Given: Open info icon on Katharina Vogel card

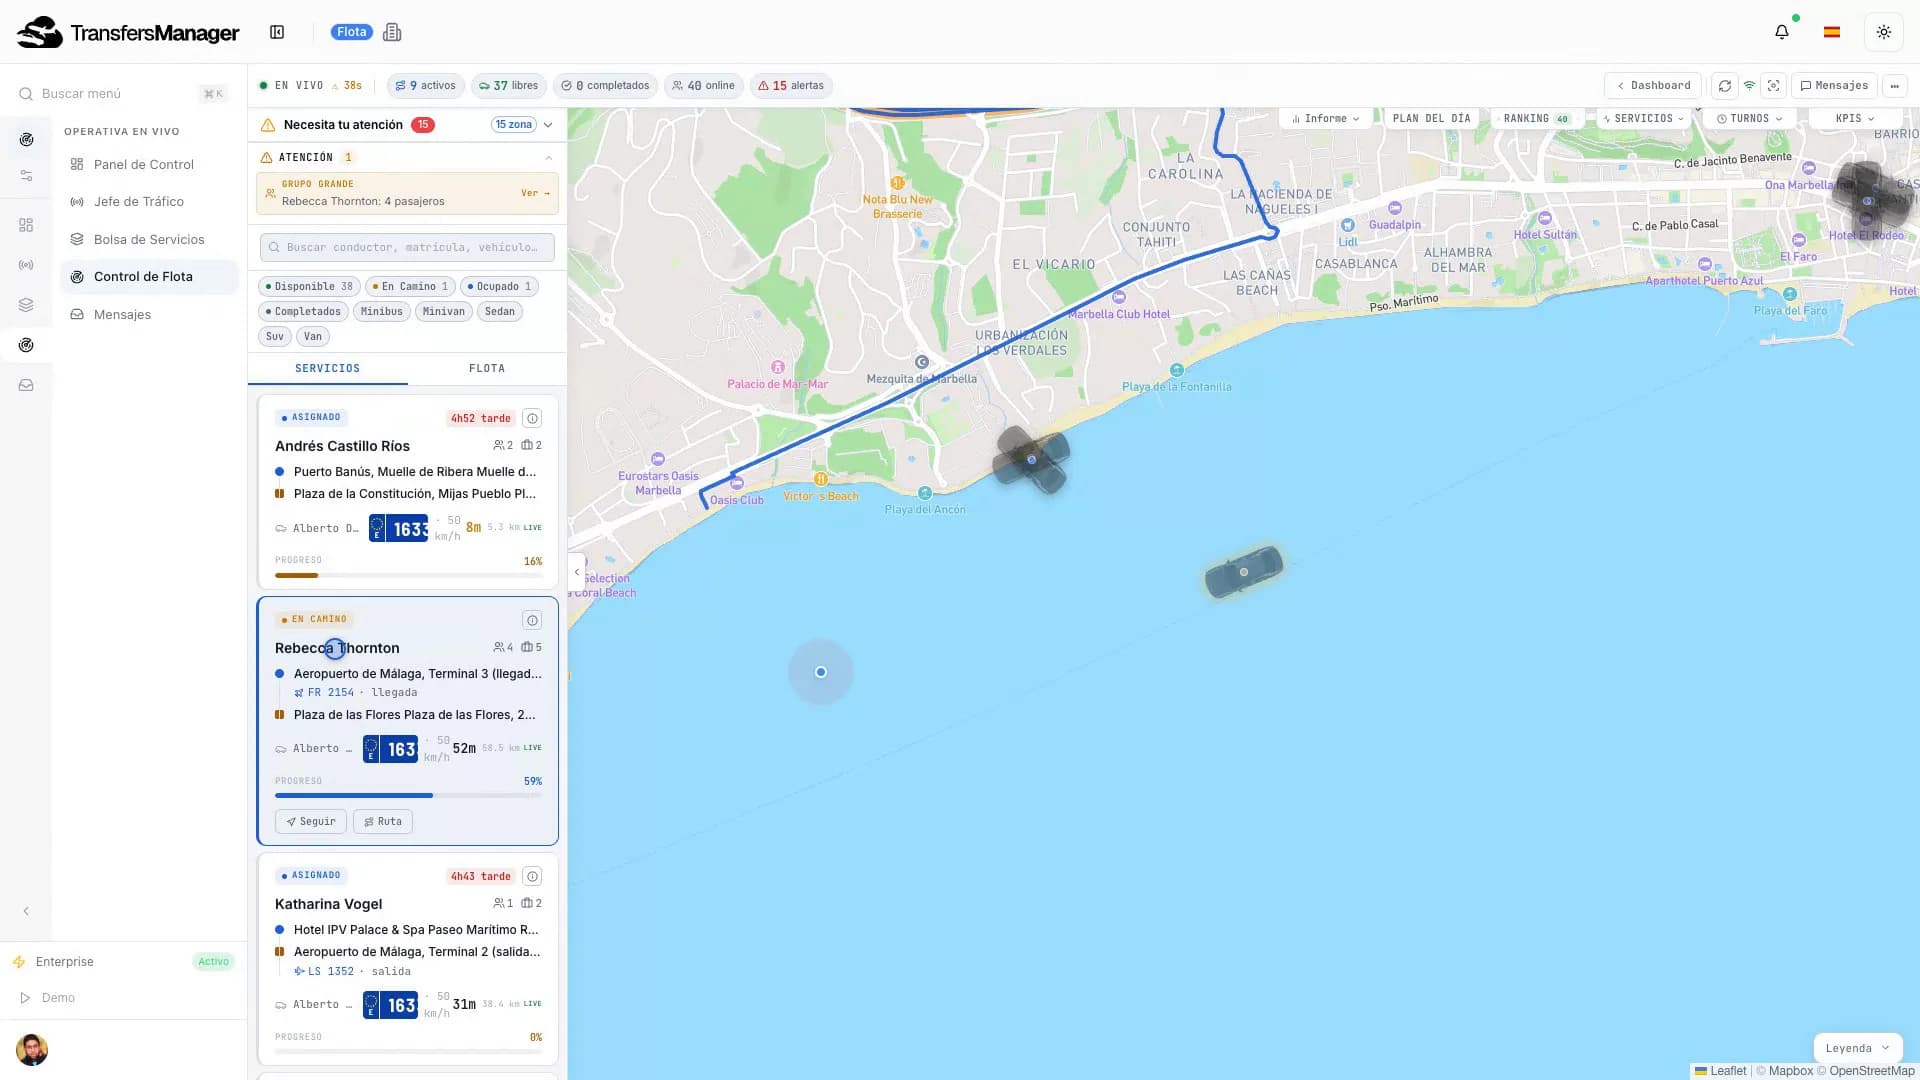Looking at the screenshot, I should tap(532, 876).
